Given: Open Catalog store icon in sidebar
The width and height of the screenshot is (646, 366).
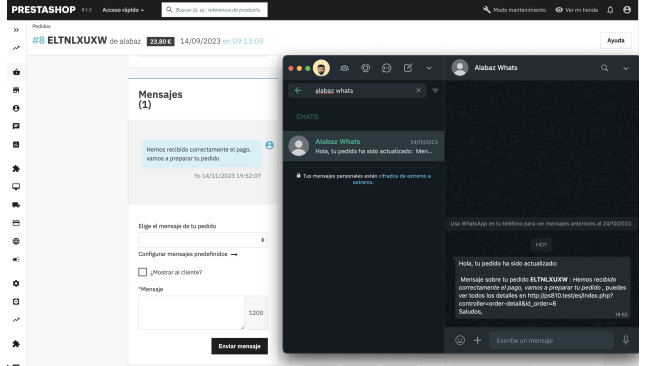Looking at the screenshot, I should (x=16, y=90).
